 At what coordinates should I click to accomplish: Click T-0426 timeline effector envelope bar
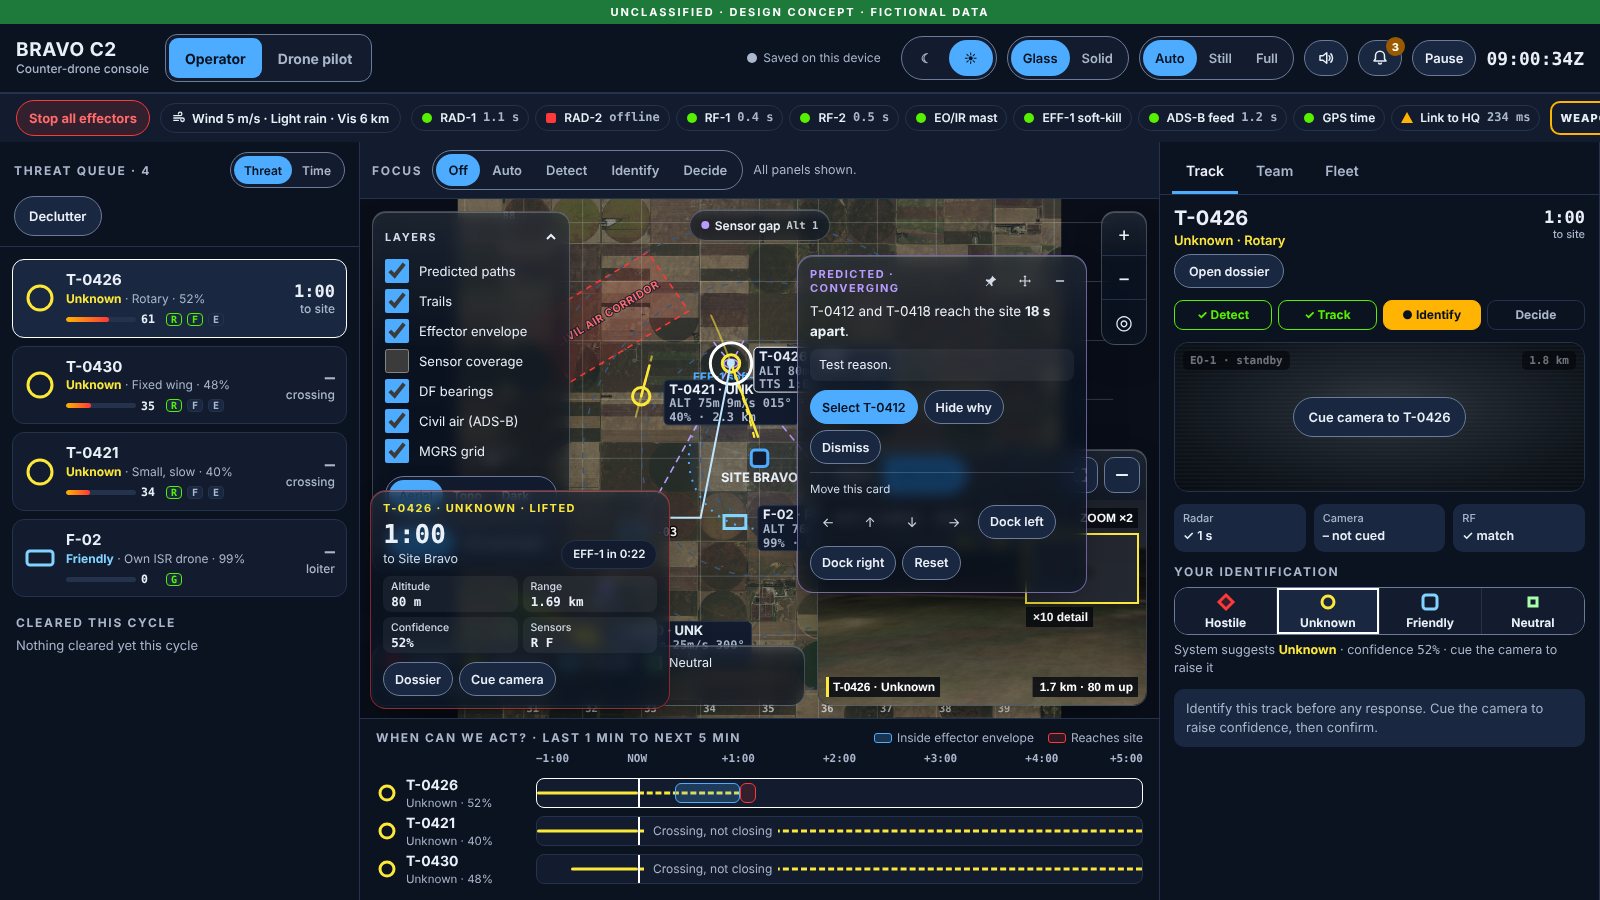coord(707,793)
